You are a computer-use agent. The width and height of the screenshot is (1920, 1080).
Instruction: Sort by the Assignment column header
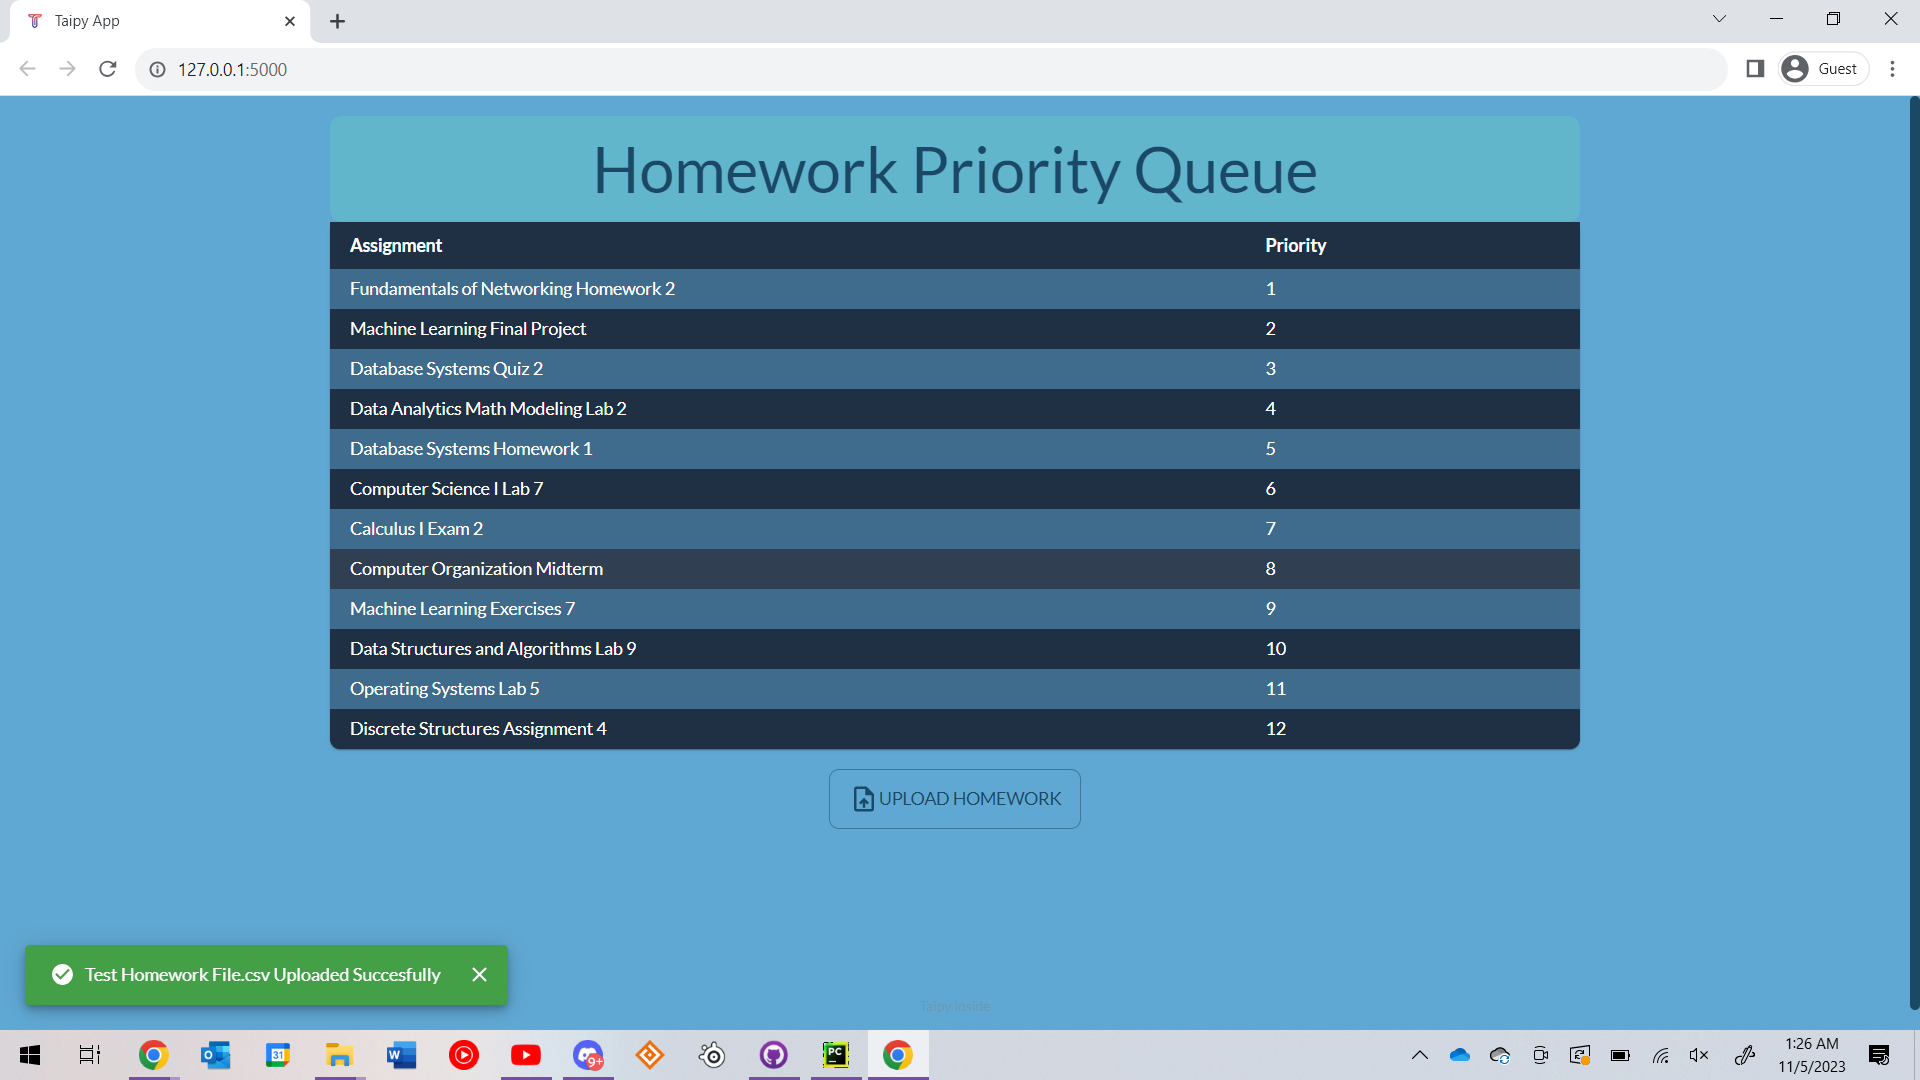click(396, 246)
